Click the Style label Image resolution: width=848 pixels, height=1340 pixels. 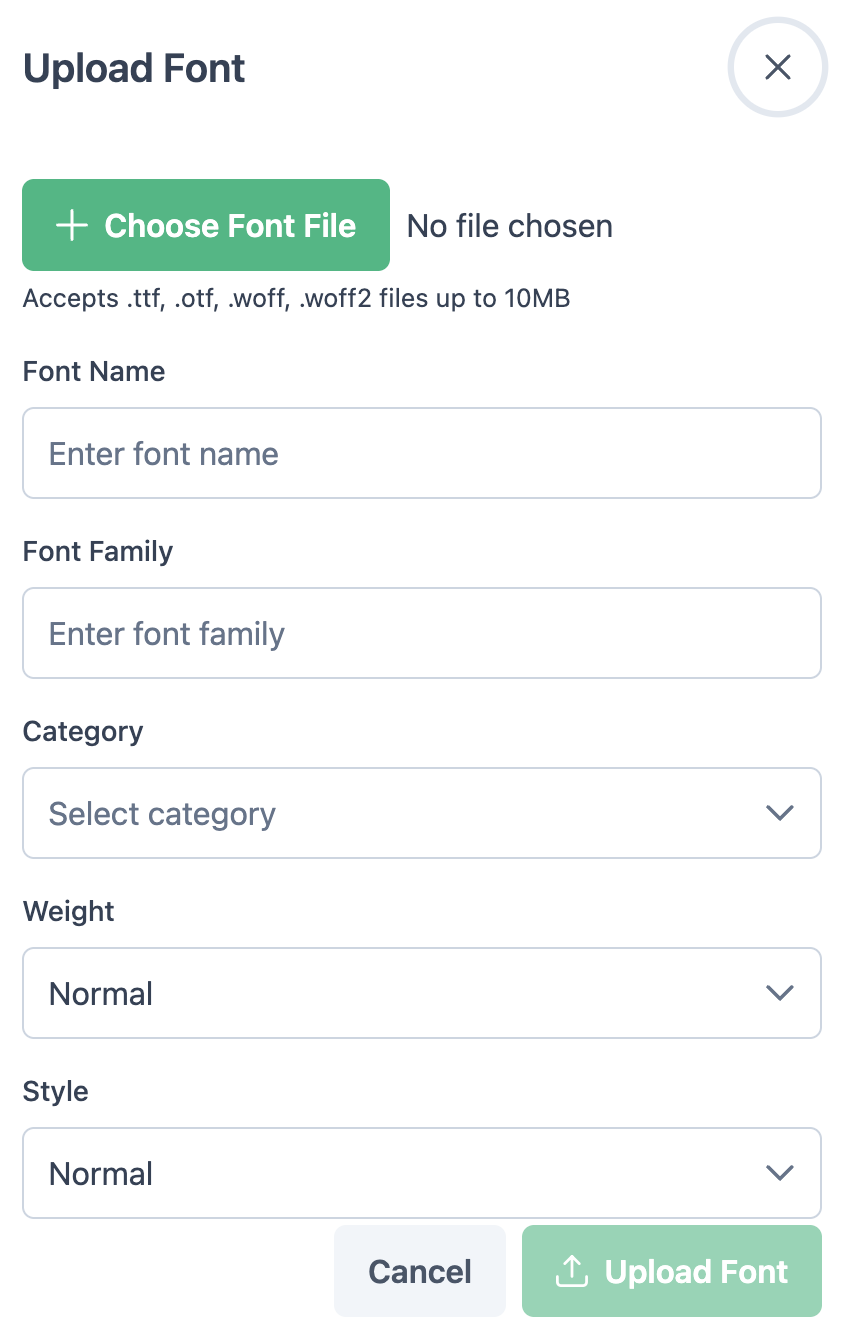[x=56, y=1092]
